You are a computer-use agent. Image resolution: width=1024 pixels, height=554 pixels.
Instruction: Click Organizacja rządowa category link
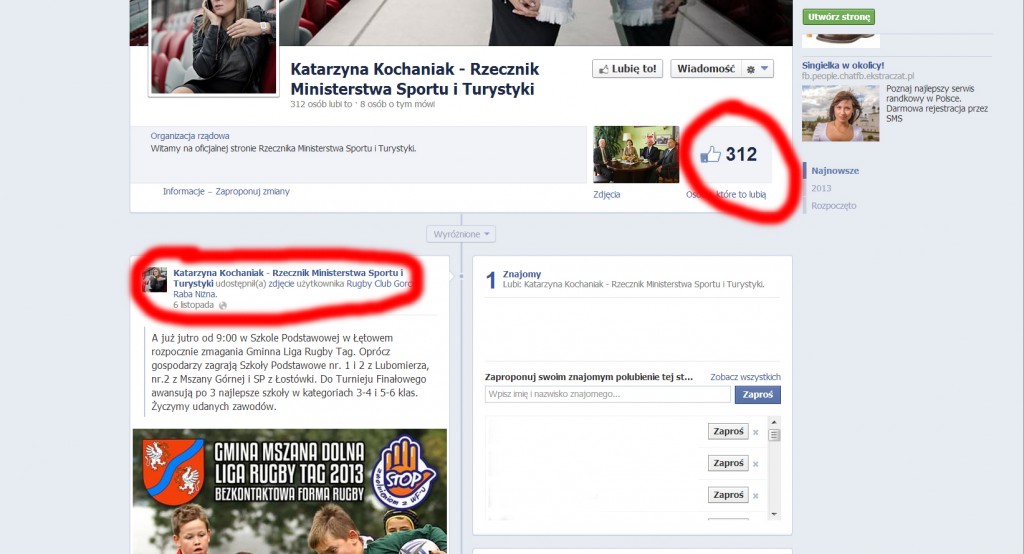[x=190, y=136]
